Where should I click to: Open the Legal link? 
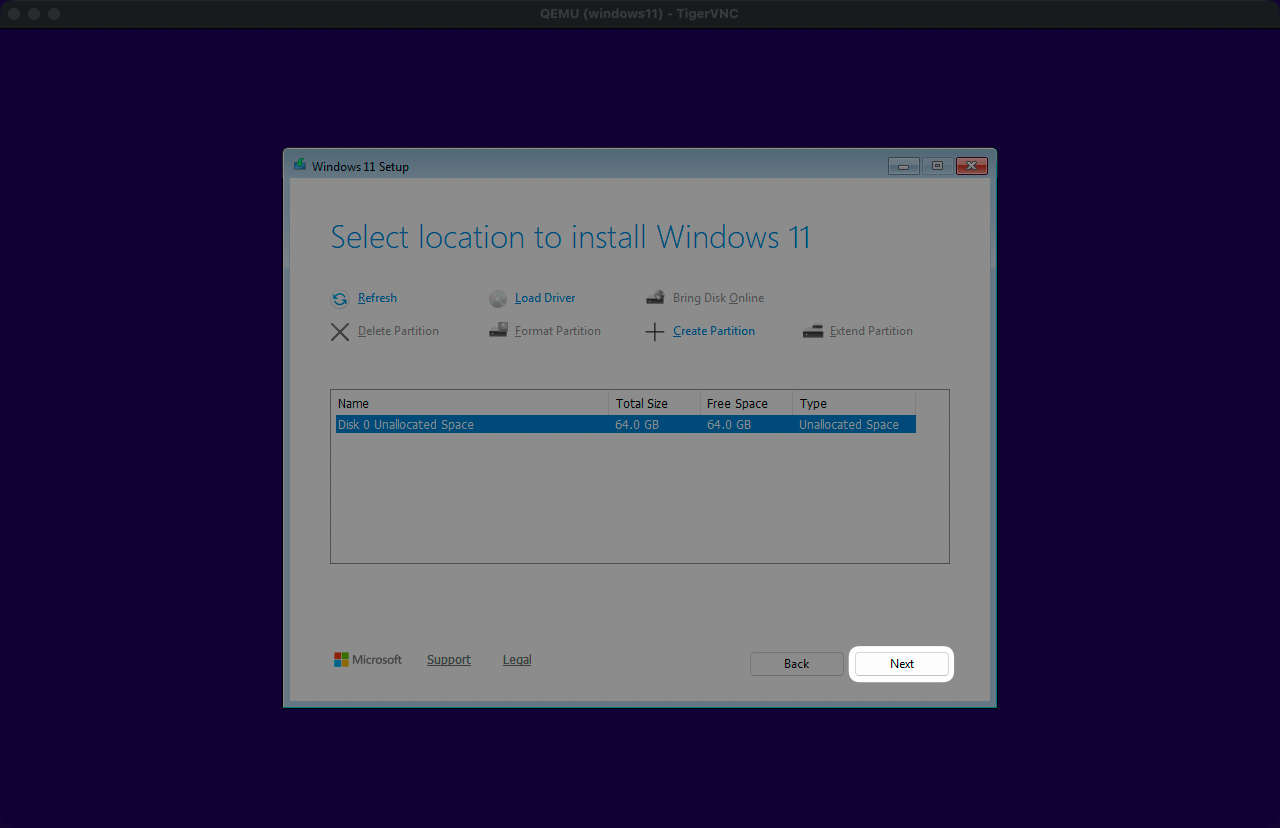click(x=517, y=660)
